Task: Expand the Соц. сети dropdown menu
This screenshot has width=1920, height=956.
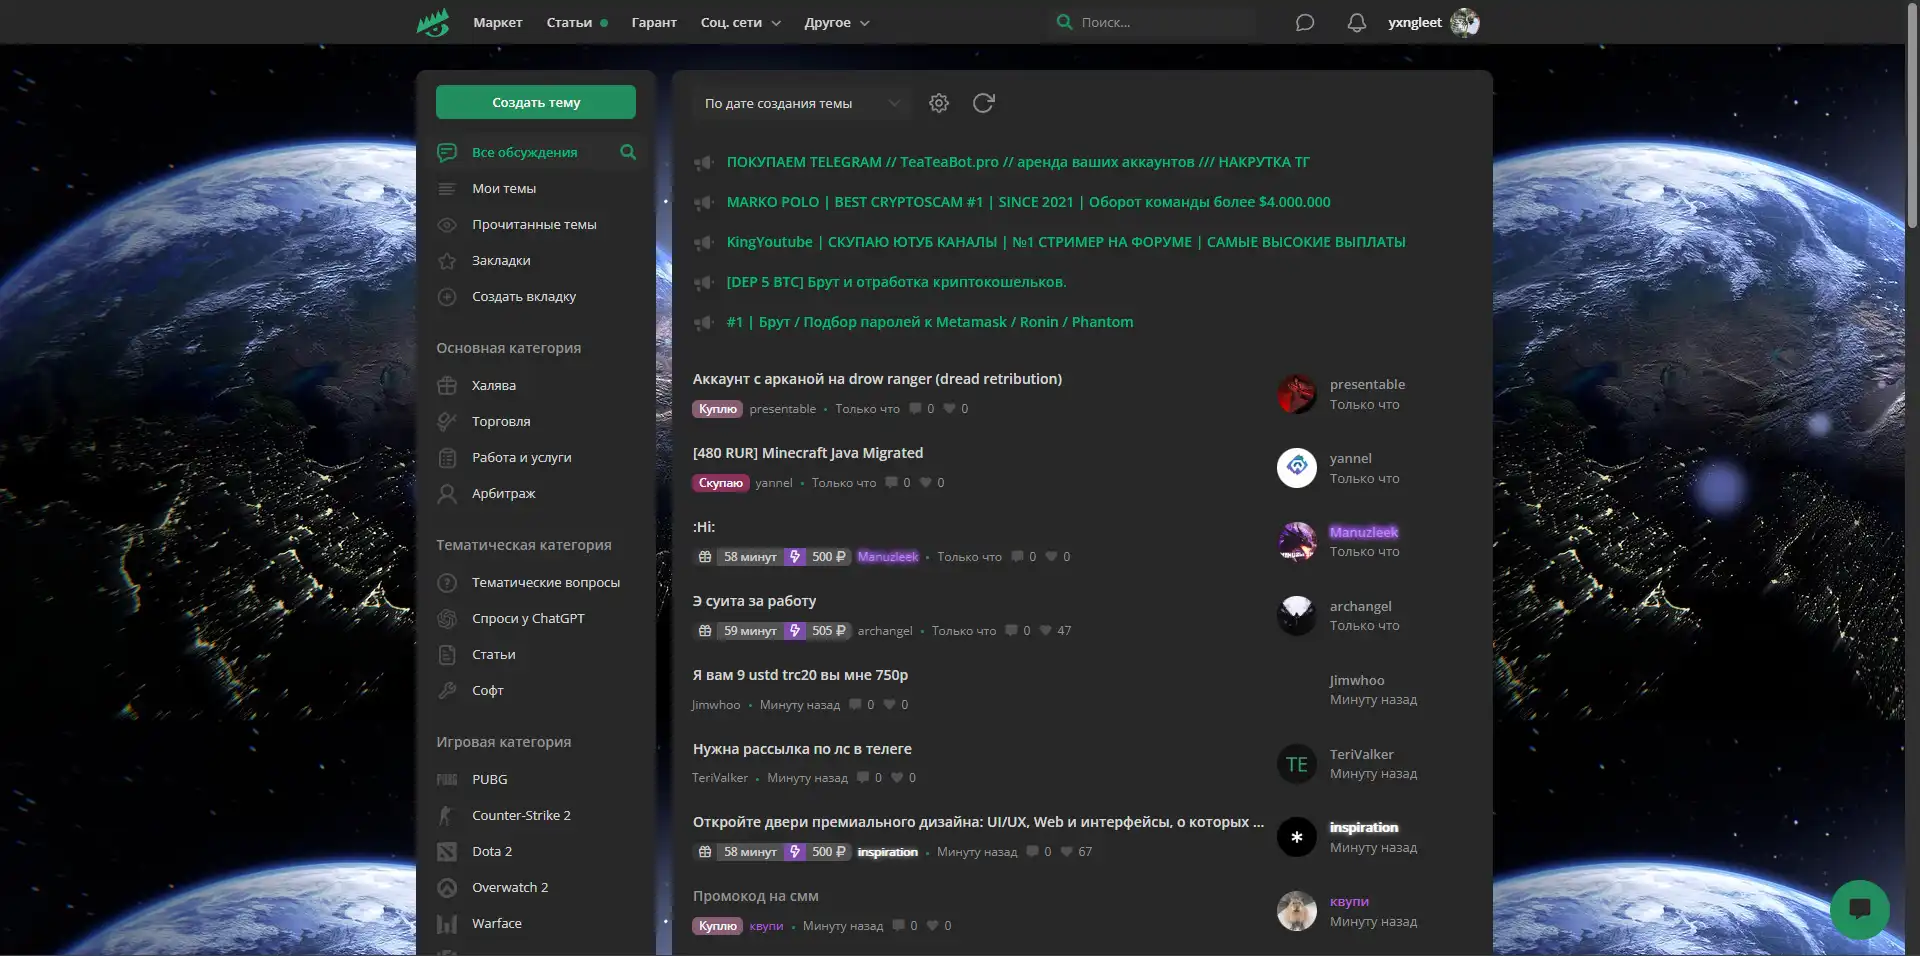Action: tap(740, 22)
